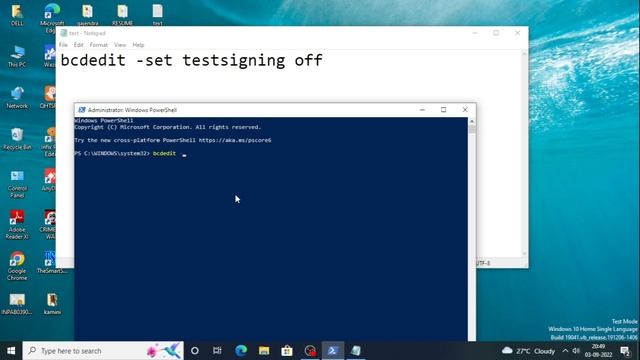This screenshot has width=640, height=360.
Task: Launch Google Chrome from desktop
Action: point(17,266)
